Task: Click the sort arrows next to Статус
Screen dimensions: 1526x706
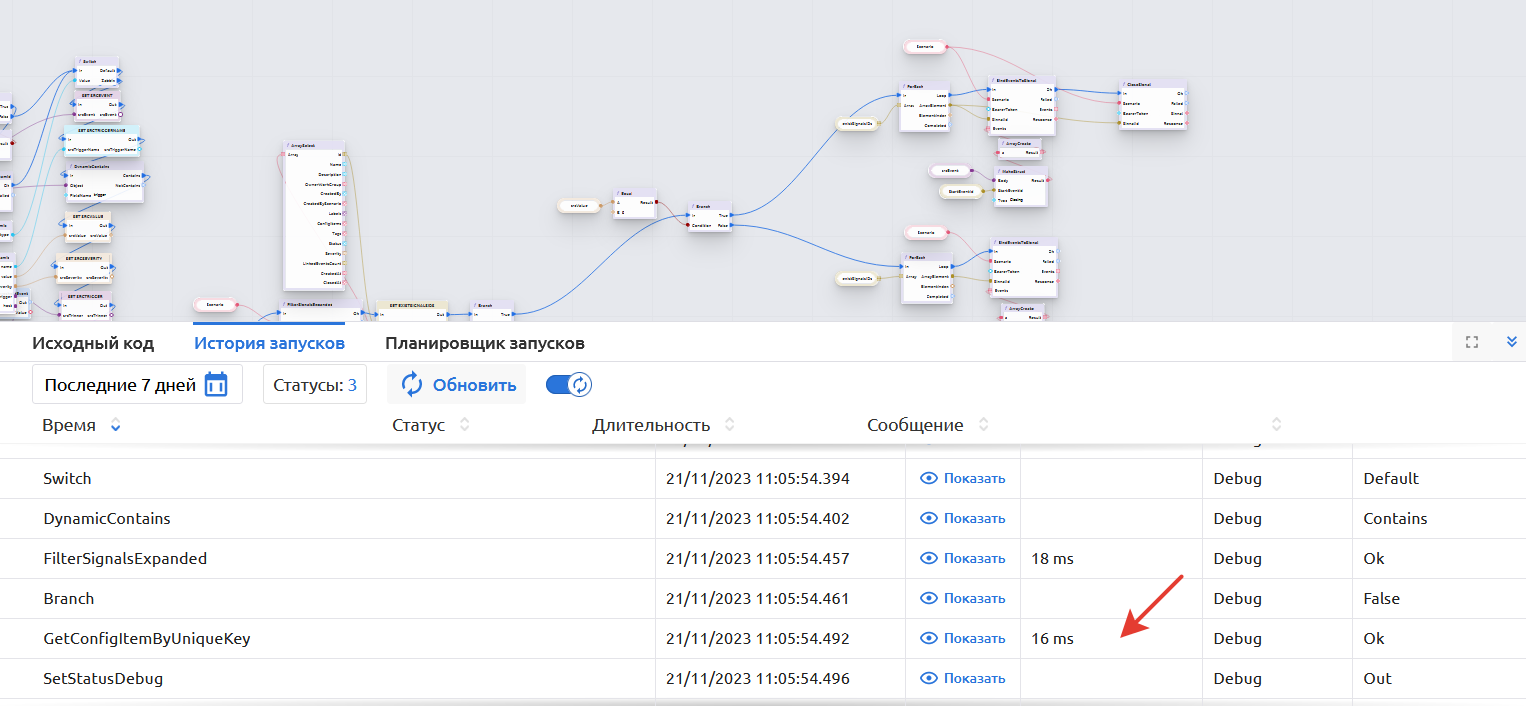Action: click(464, 425)
